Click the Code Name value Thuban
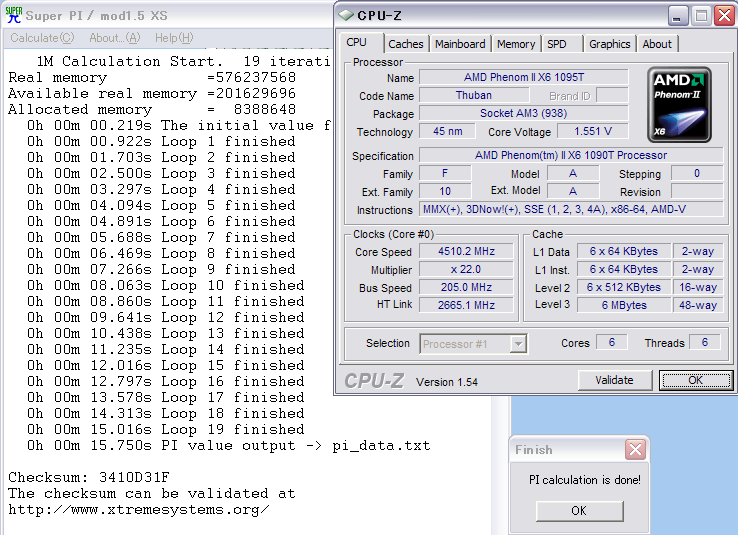 tap(473, 96)
